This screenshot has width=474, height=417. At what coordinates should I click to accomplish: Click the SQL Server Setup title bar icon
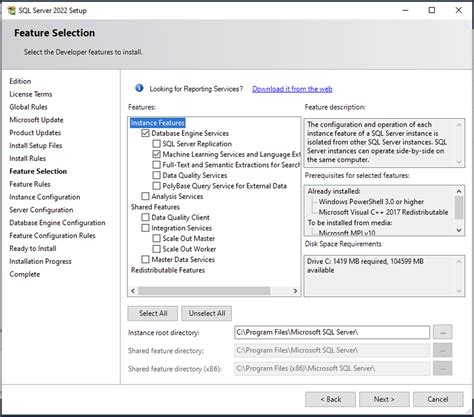coord(11,10)
